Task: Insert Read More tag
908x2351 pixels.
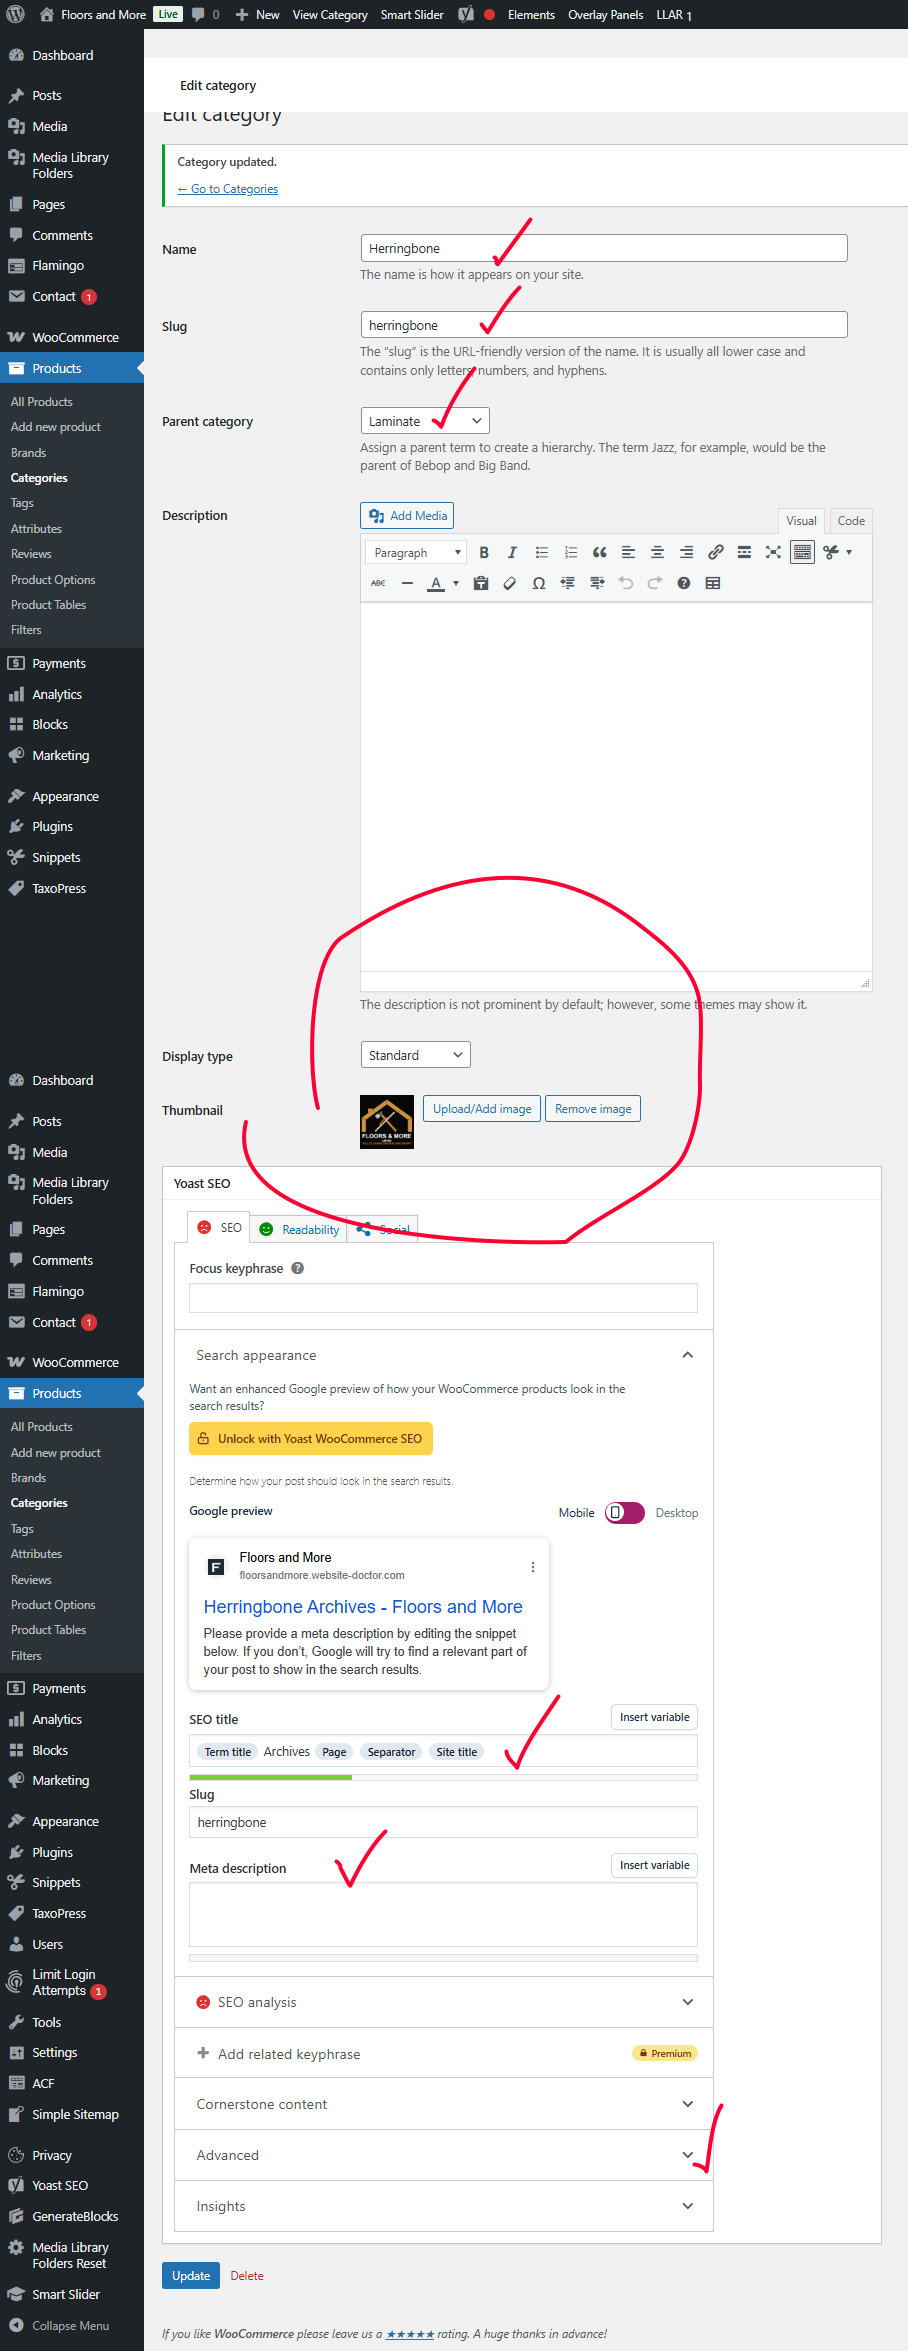Action: coord(744,552)
